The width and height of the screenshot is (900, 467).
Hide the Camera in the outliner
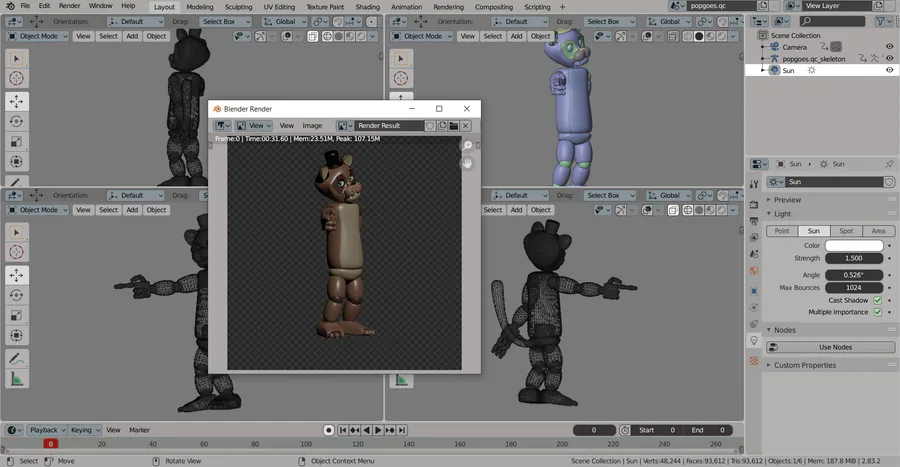coord(889,47)
